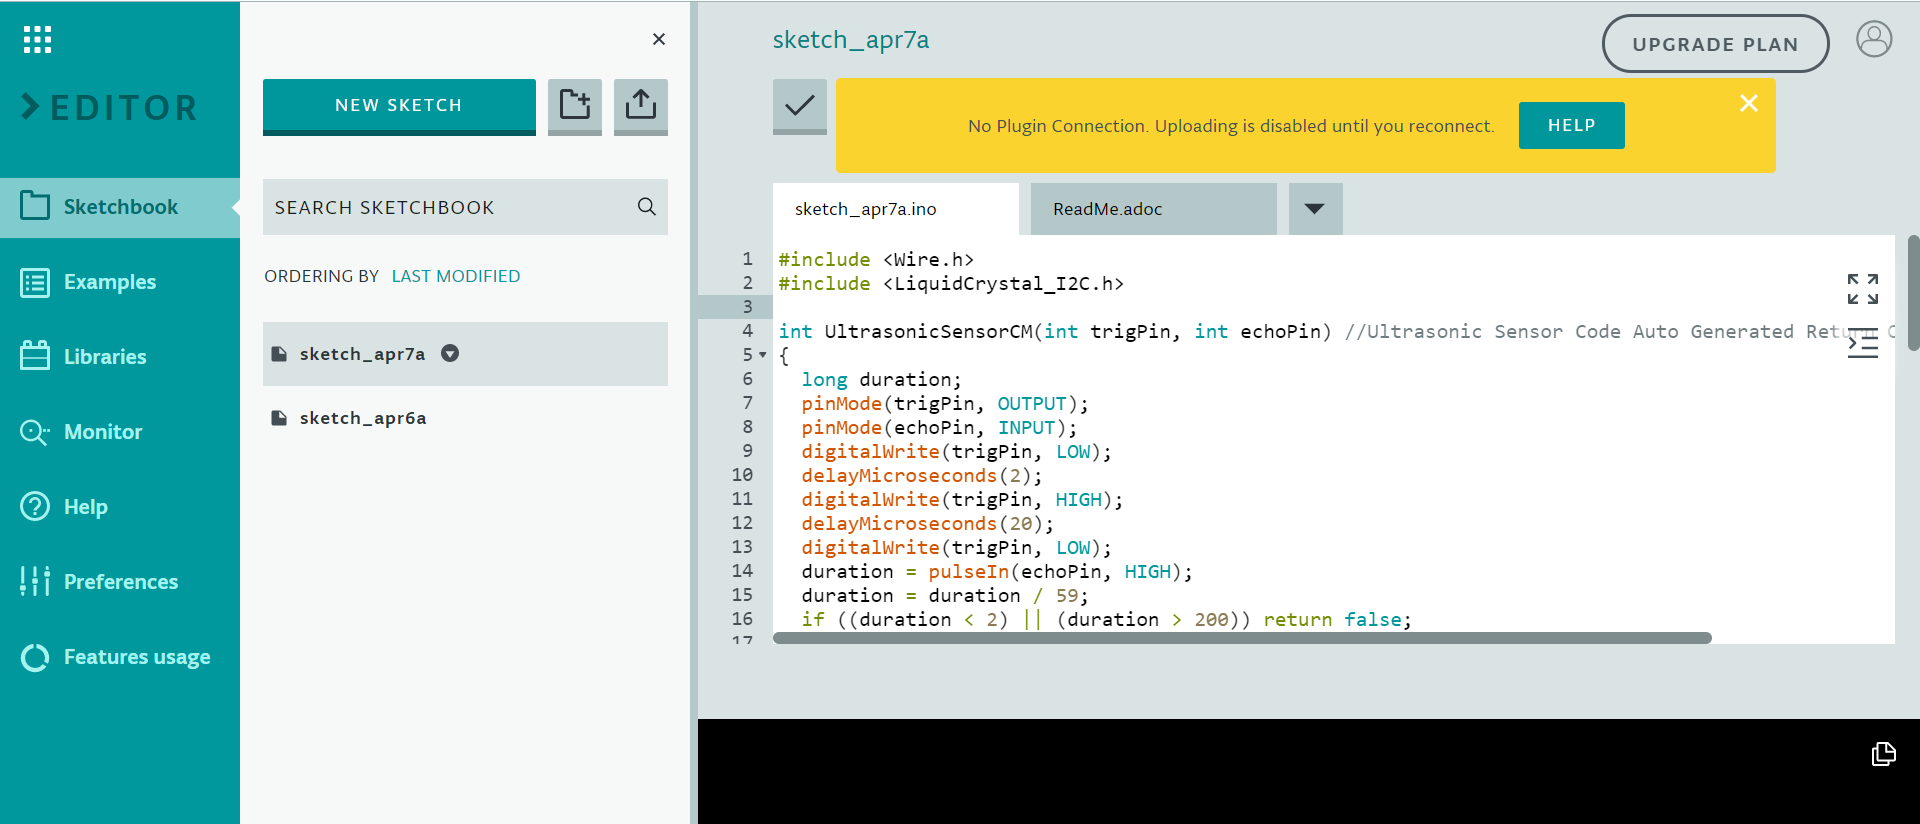This screenshot has height=824, width=1920.
Task: Click the horizontal scrollbar of the code editor
Action: 1242,638
